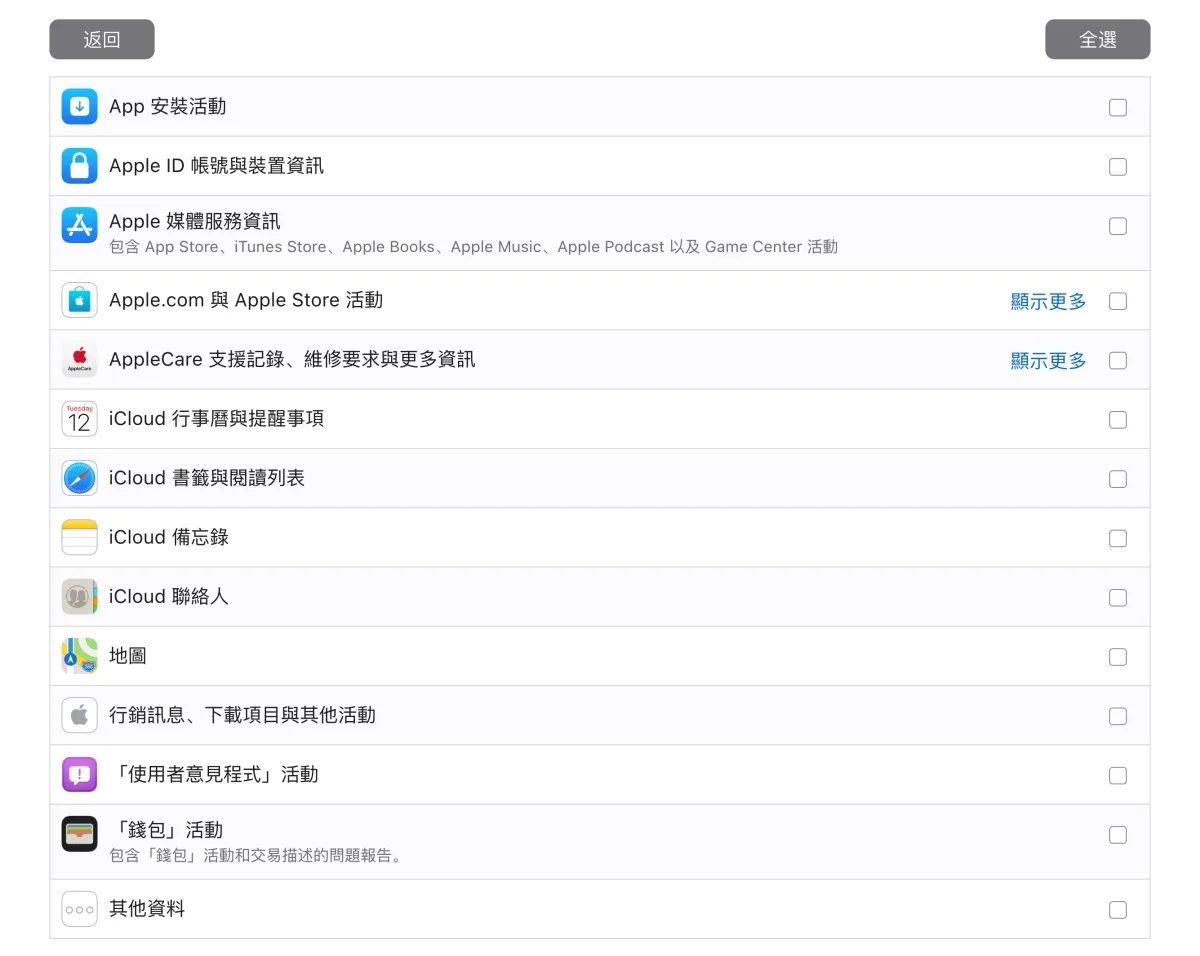Viewport: 1200px width, 956px height.
Task: Click the 包含「錢包」活動和交易描述的問題報告 description
Action: (256, 856)
